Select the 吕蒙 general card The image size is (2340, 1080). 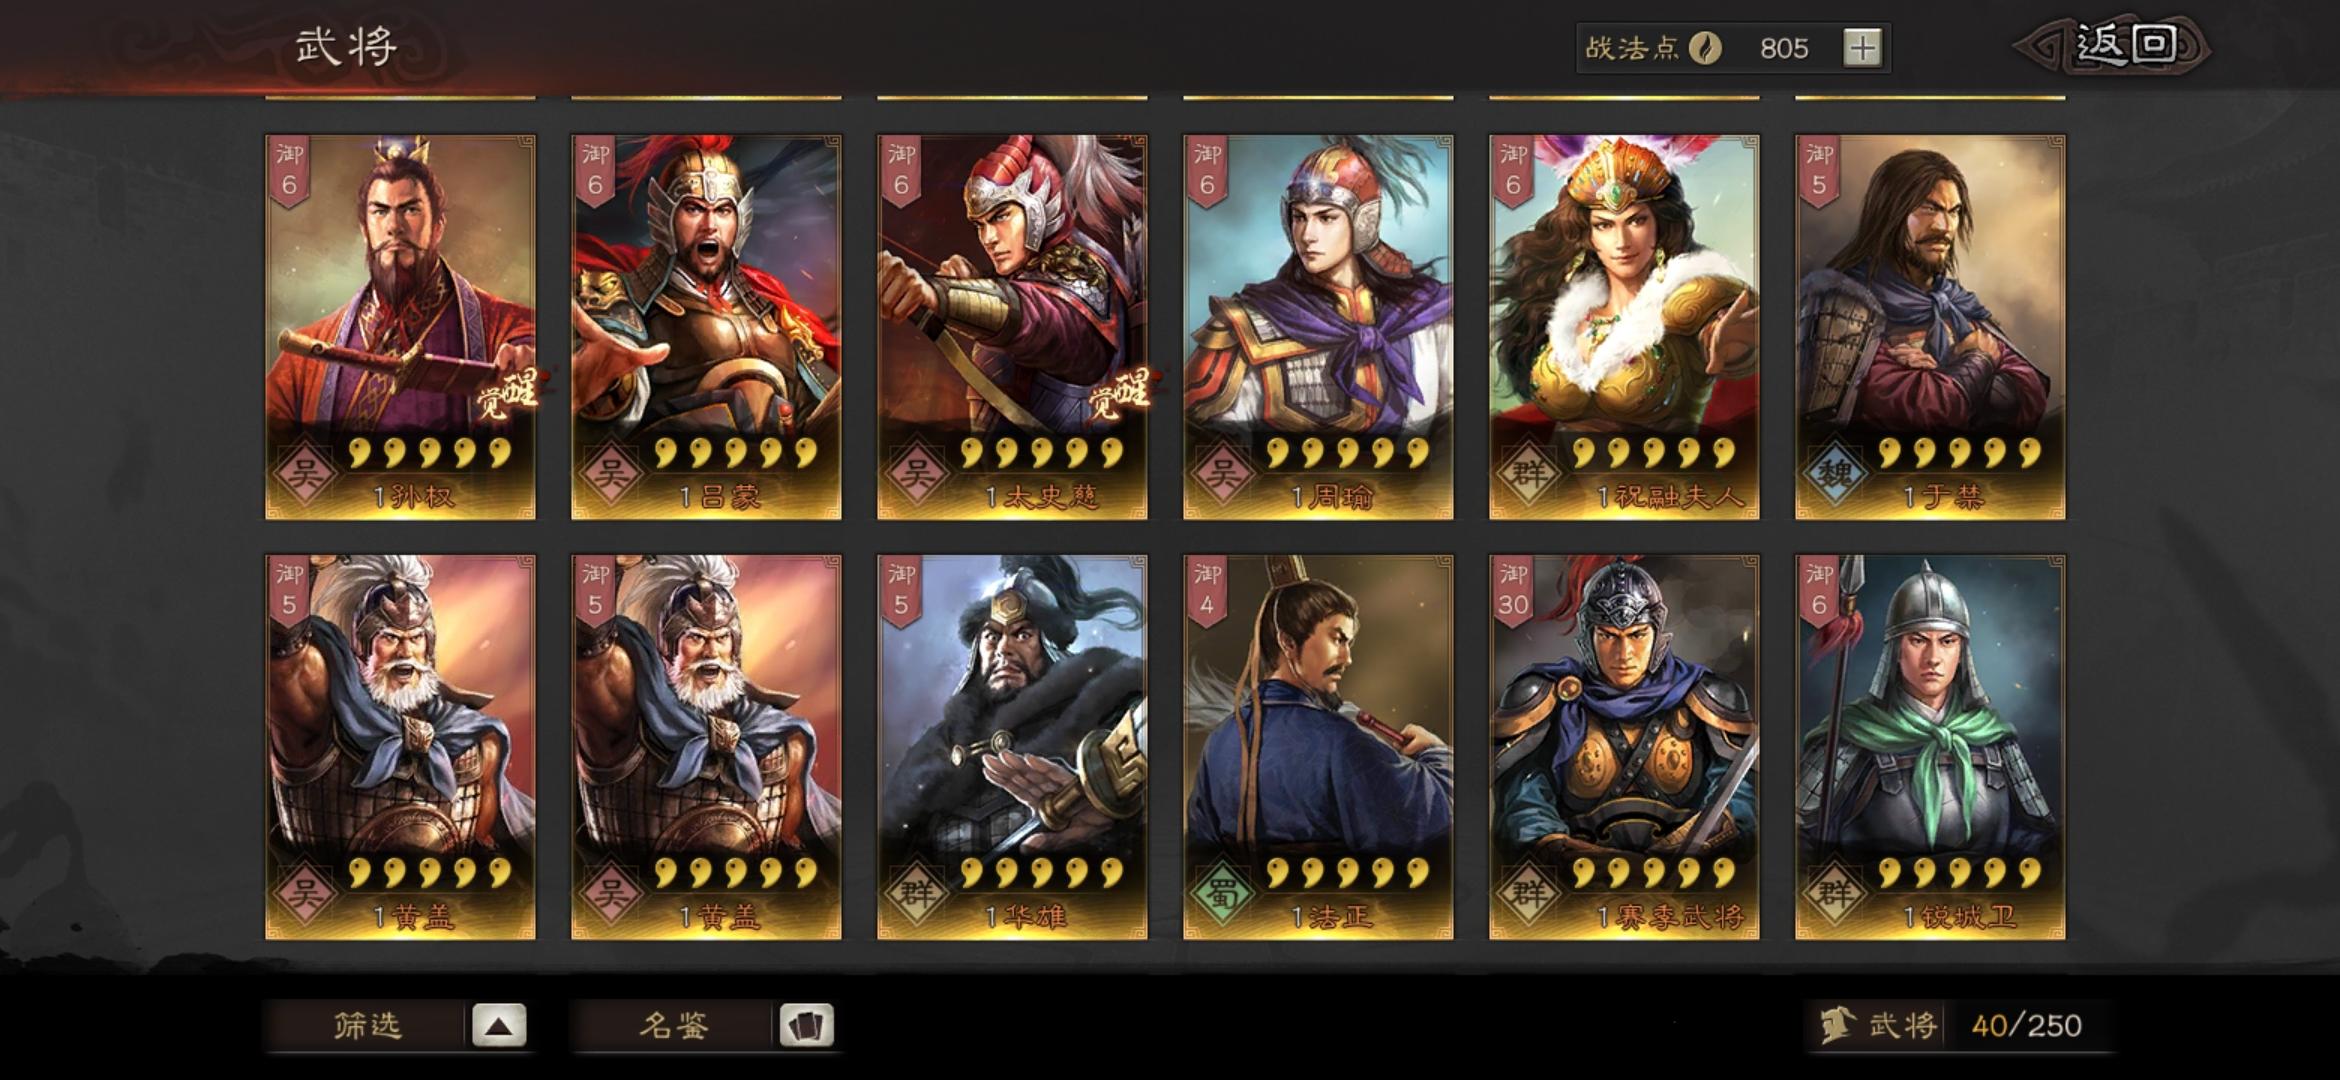point(706,327)
